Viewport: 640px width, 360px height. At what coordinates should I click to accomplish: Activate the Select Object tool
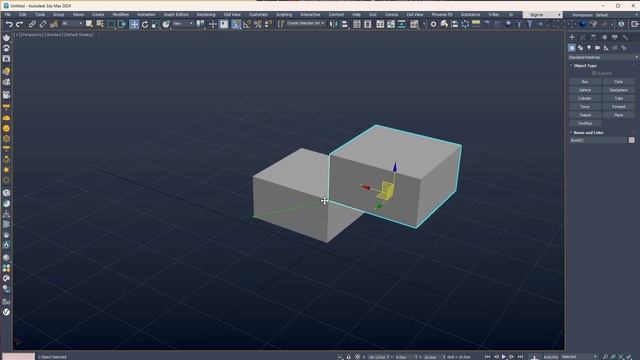(x=89, y=24)
